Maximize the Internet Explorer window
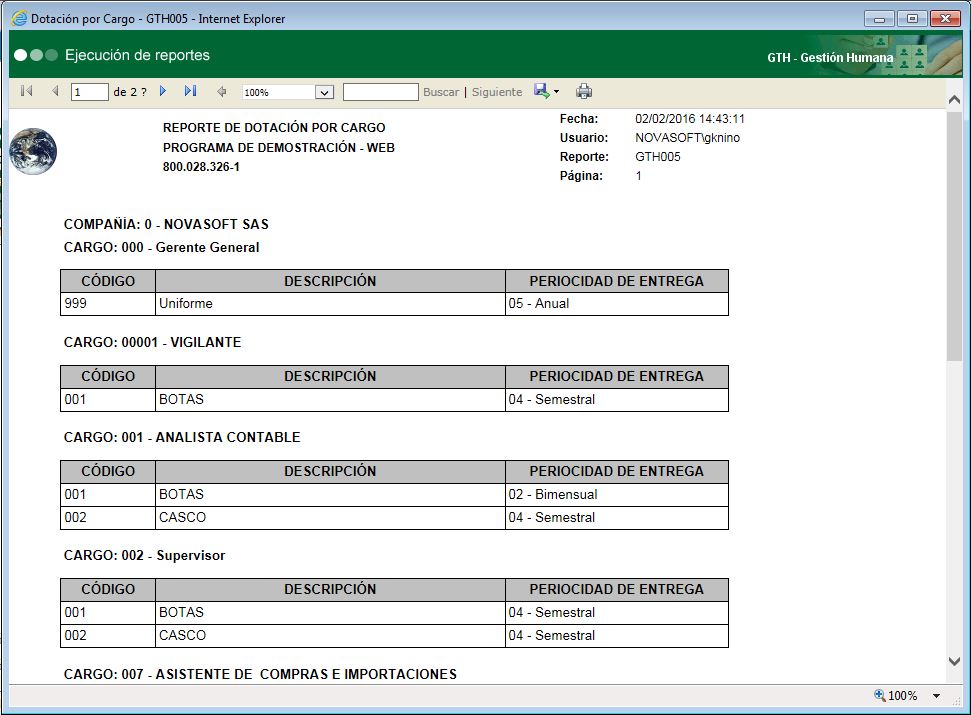 click(912, 19)
